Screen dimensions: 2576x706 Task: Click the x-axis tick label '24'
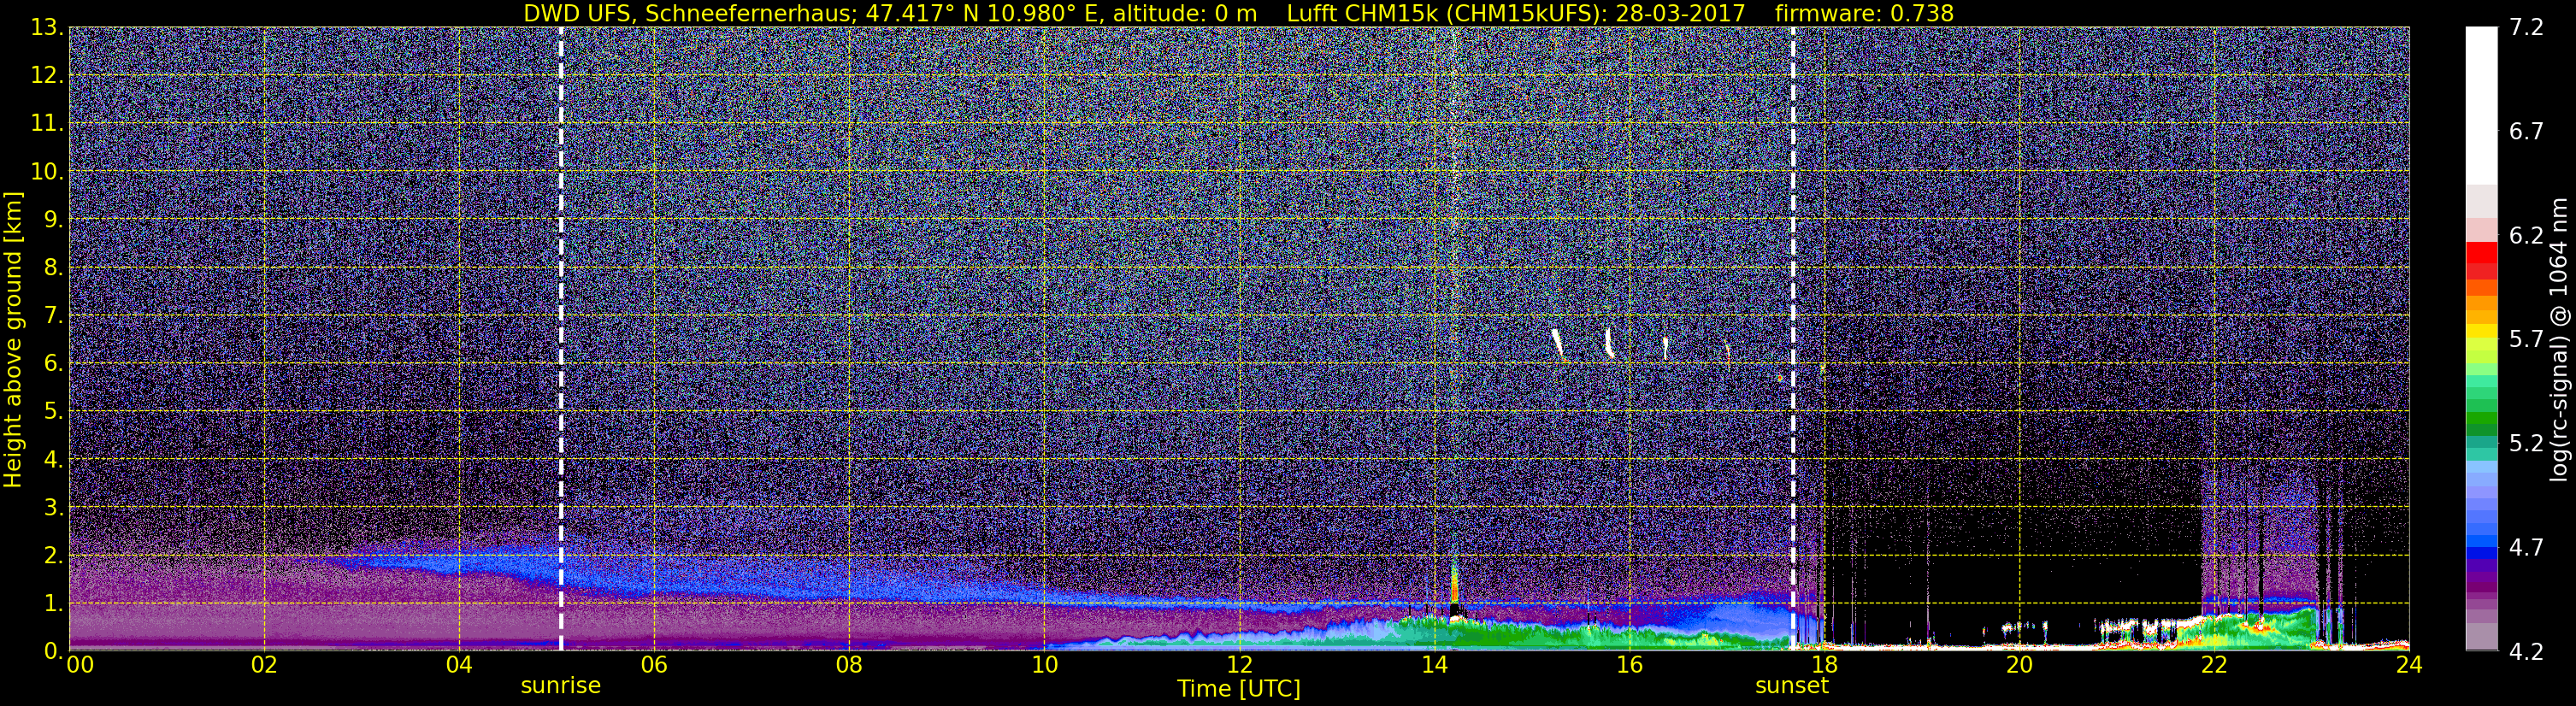(x=2409, y=665)
